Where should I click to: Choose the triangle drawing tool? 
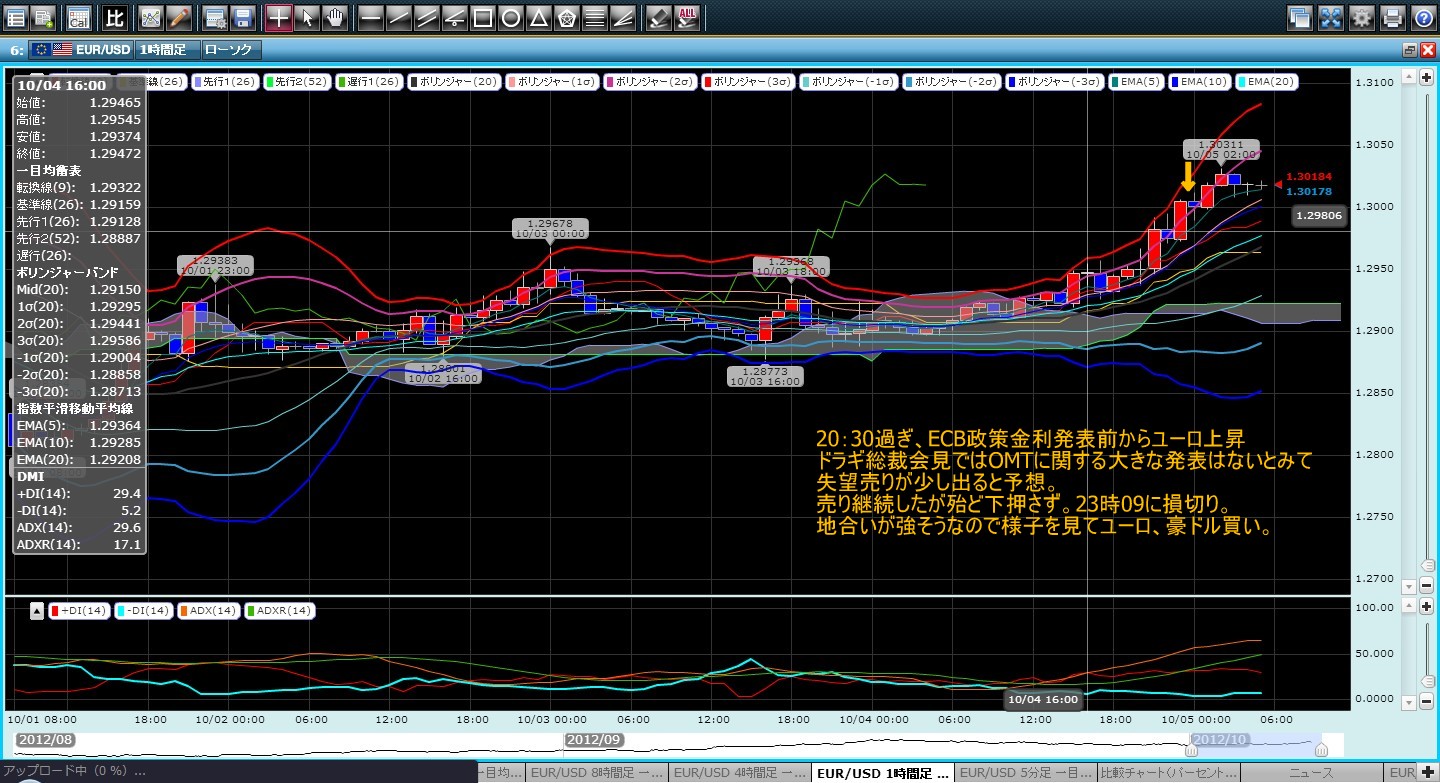(538, 17)
